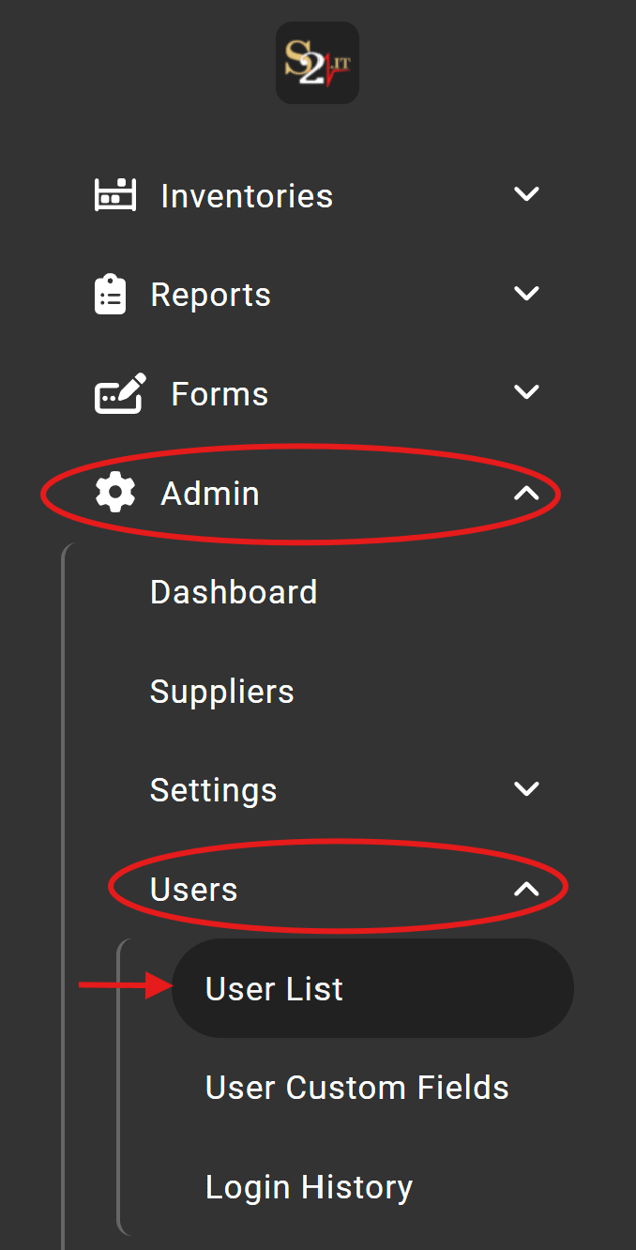
Task: Collapse the Admin section
Action: click(527, 492)
